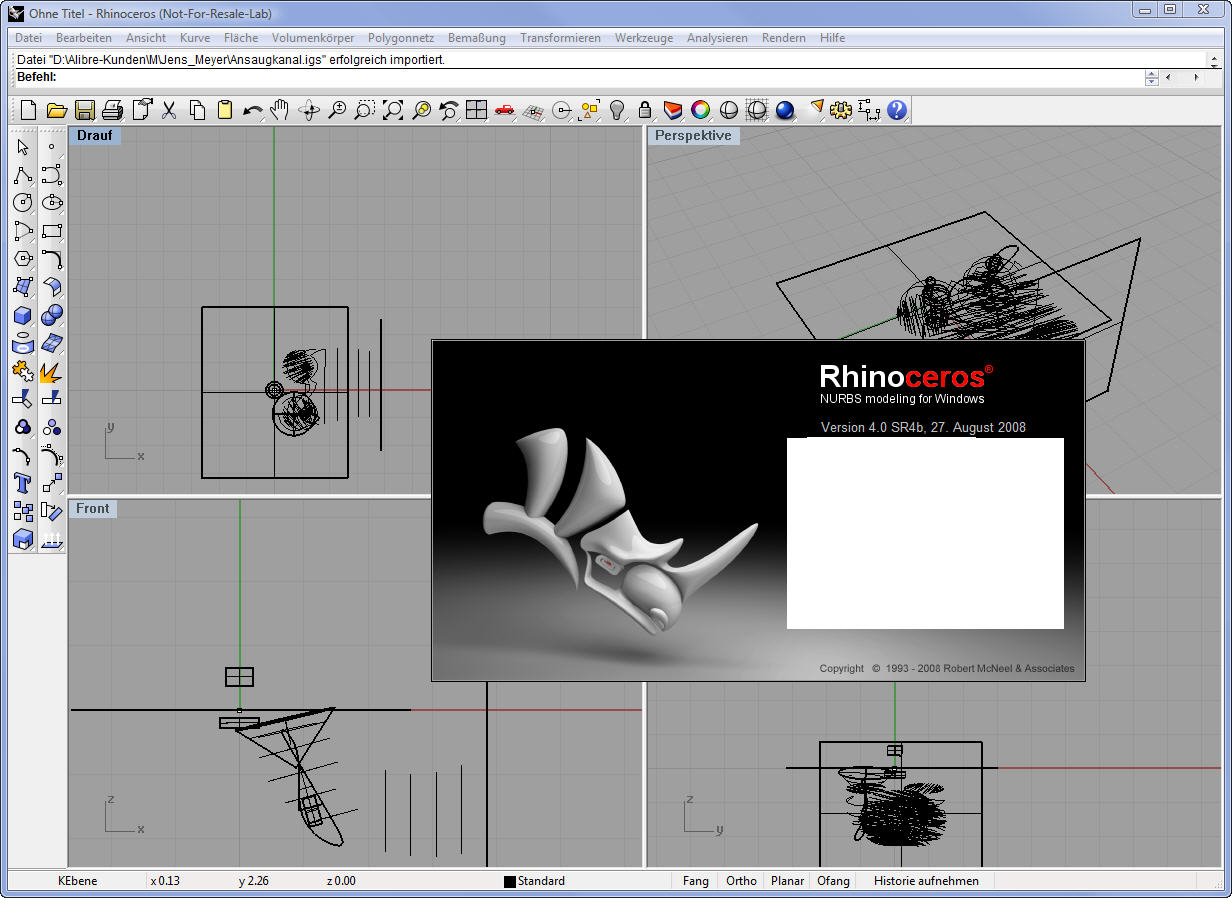Select the Rectangle tool in left toolbar
The image size is (1232, 898).
(x=52, y=231)
